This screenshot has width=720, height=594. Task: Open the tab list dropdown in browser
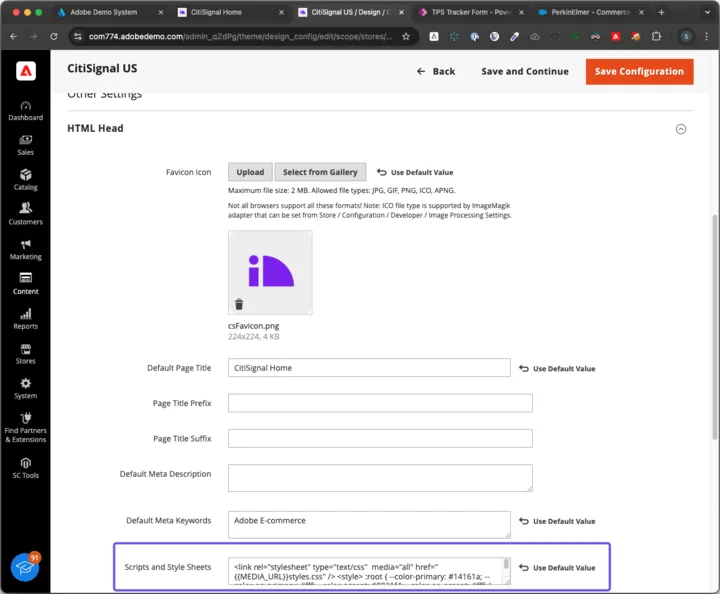coord(707,12)
